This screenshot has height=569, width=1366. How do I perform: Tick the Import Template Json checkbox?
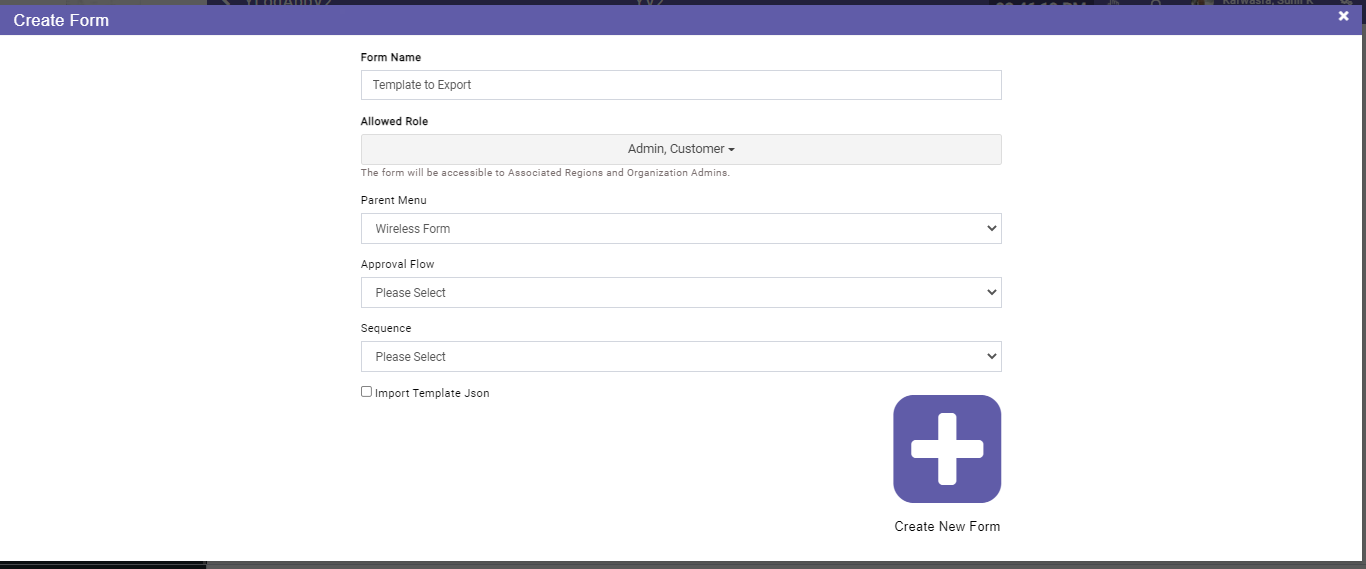[x=366, y=392]
